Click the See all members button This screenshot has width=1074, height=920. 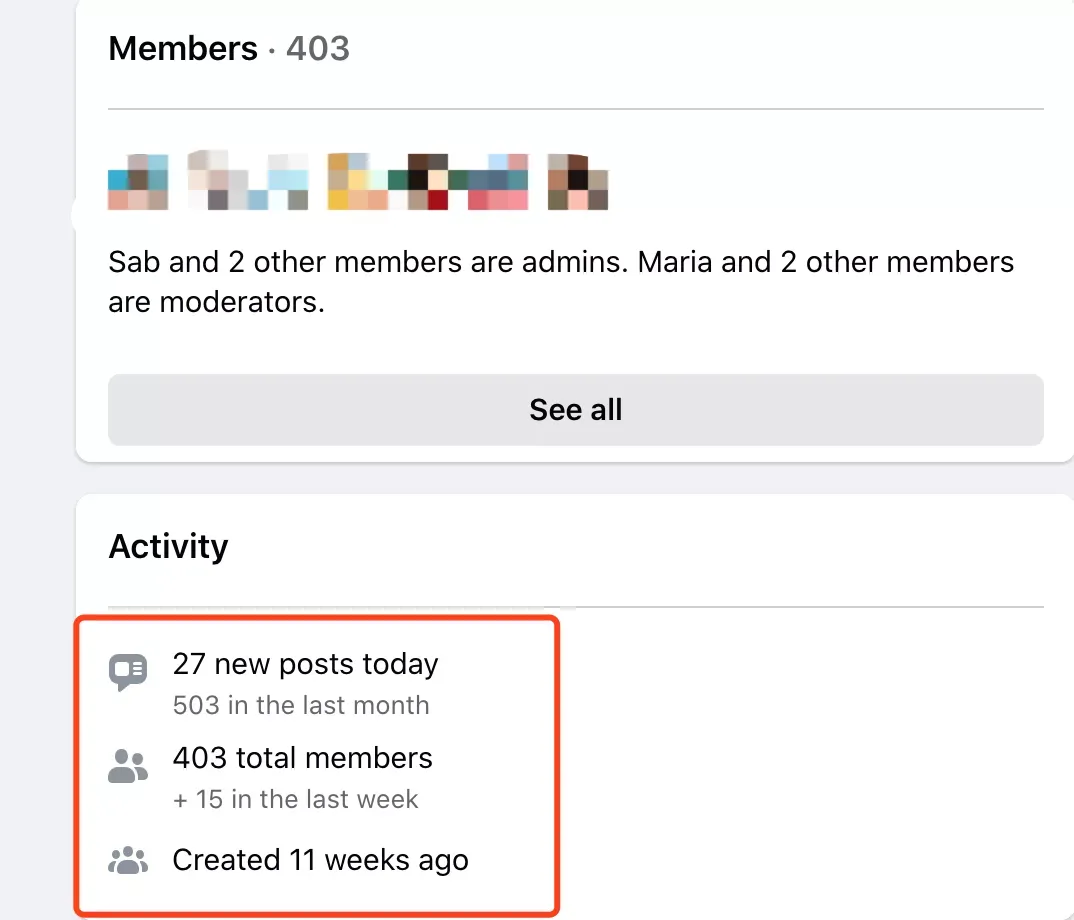(x=575, y=410)
